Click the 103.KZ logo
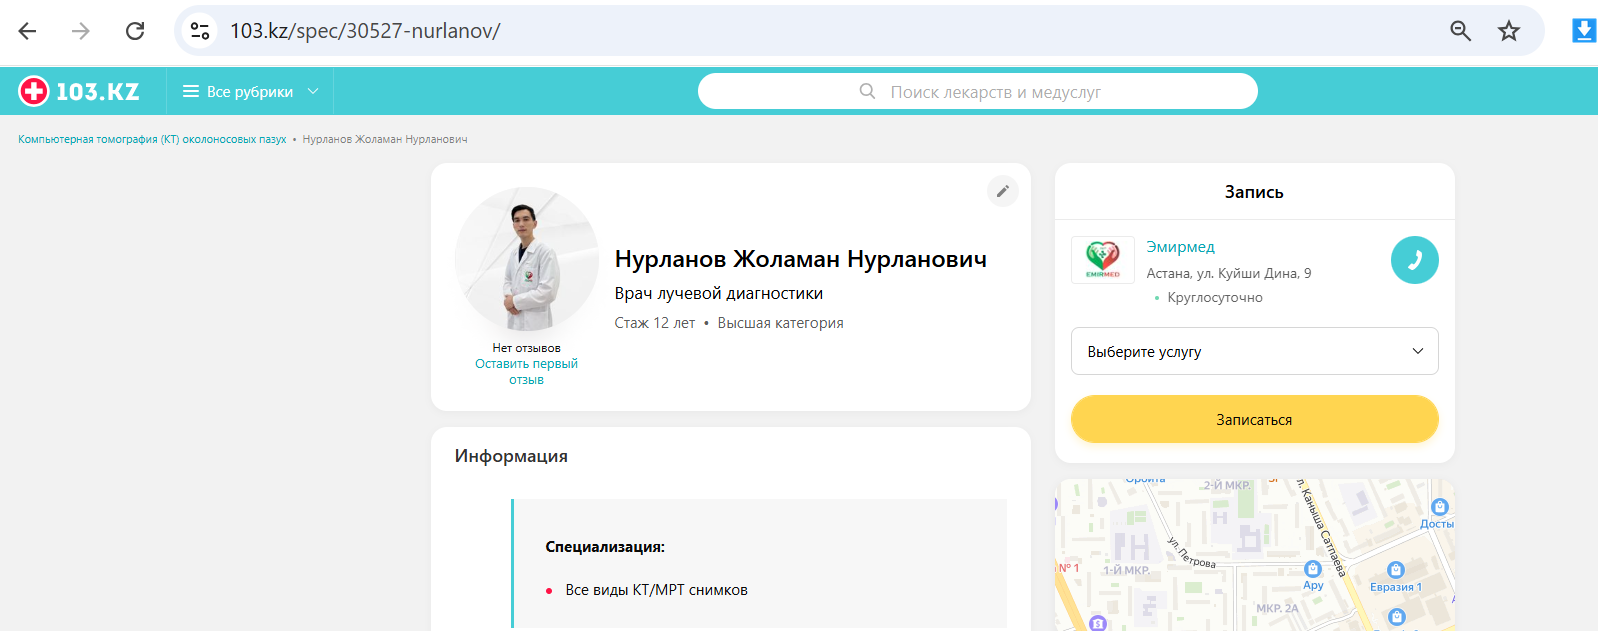Screen dimensions: 1598x631 pos(79,91)
